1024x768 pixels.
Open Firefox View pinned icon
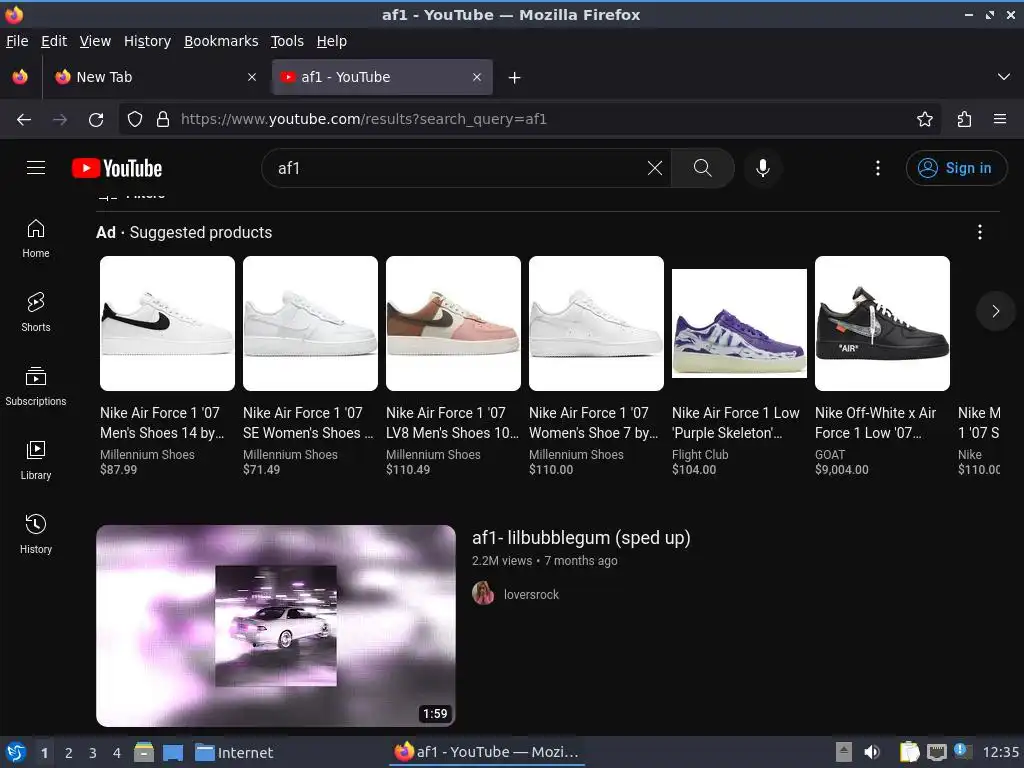coord(20,77)
